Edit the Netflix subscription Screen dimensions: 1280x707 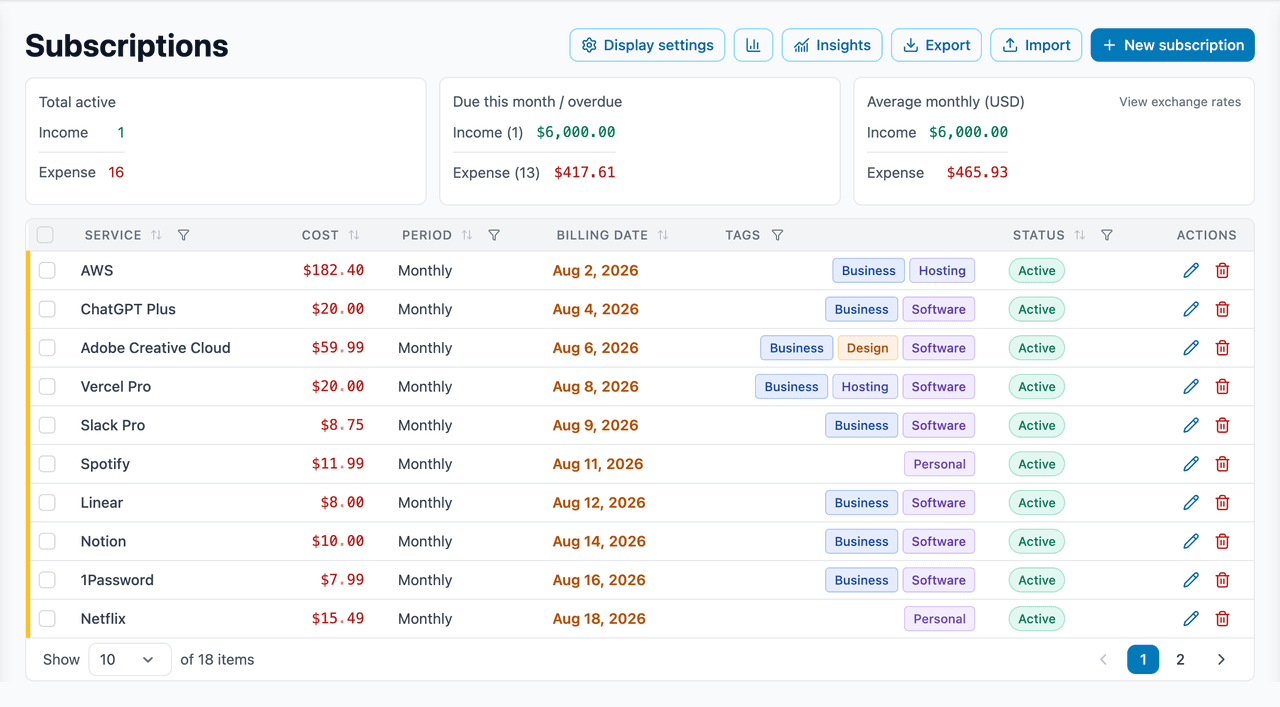point(1191,618)
